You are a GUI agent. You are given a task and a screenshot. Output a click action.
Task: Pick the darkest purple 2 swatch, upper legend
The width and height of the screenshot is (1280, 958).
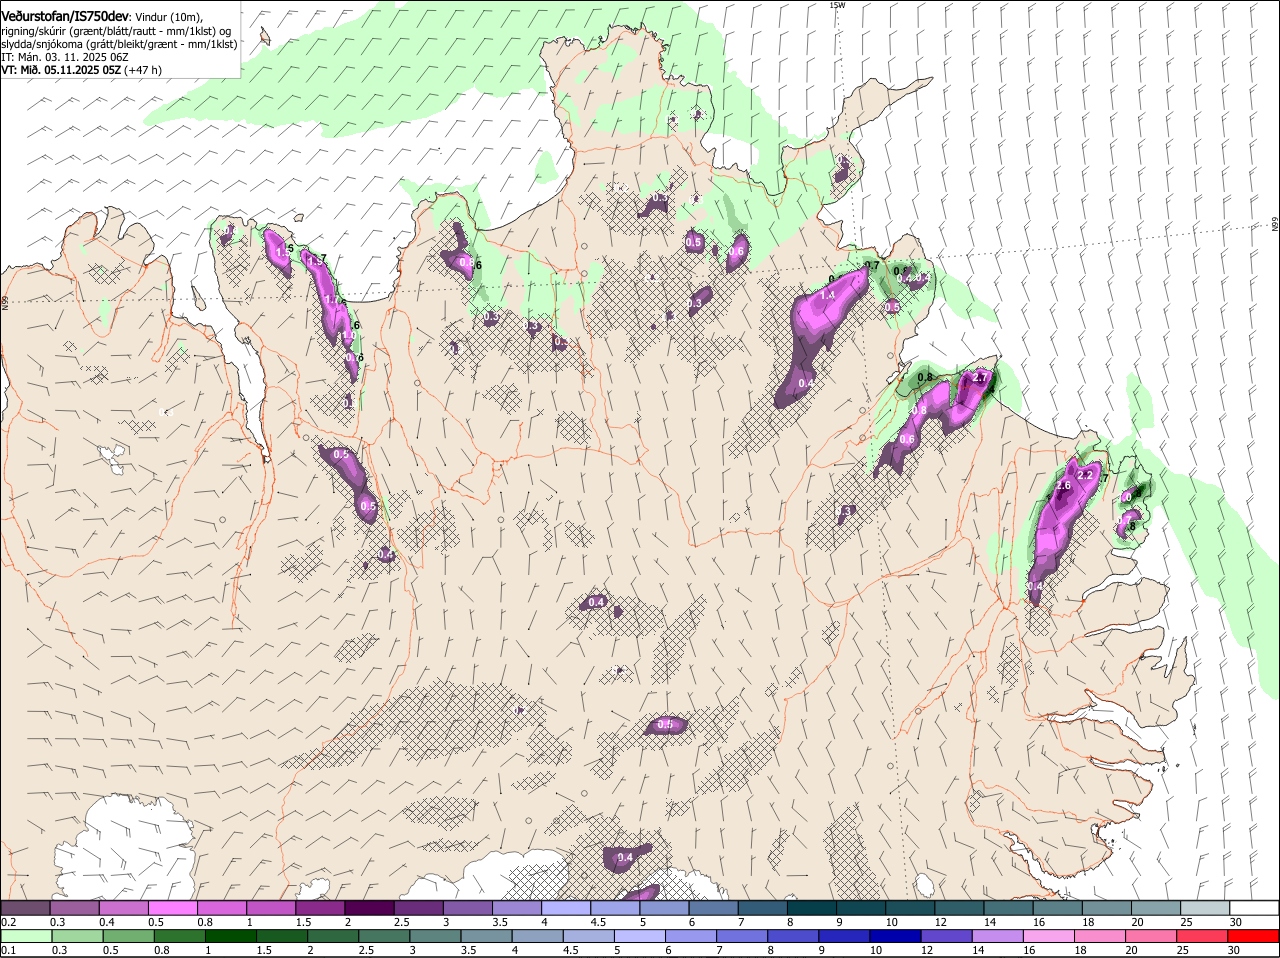(369, 907)
